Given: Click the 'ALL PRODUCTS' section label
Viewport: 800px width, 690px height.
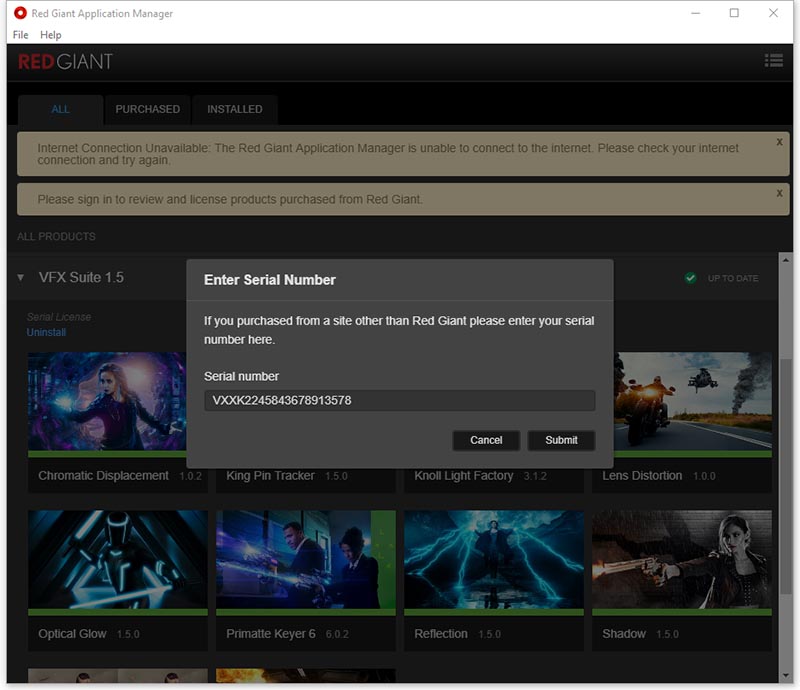Looking at the screenshot, I should coord(56,236).
